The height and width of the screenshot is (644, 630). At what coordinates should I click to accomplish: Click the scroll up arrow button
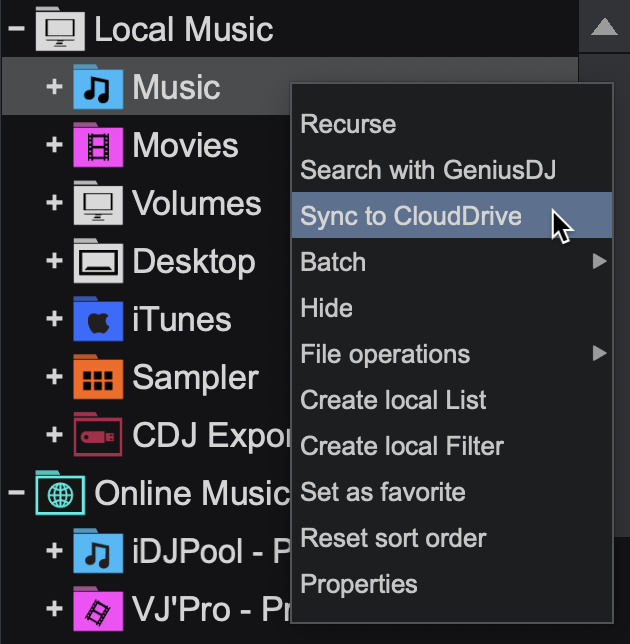604,27
